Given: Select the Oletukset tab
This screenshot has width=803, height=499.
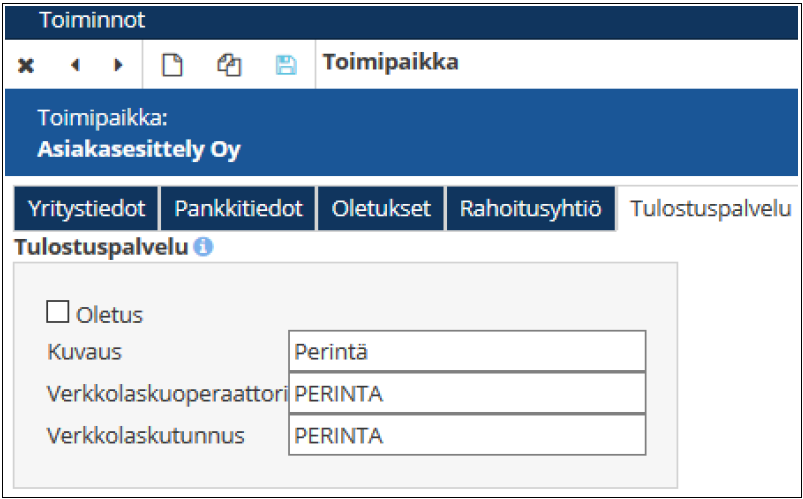Looking at the screenshot, I should click(381, 209).
